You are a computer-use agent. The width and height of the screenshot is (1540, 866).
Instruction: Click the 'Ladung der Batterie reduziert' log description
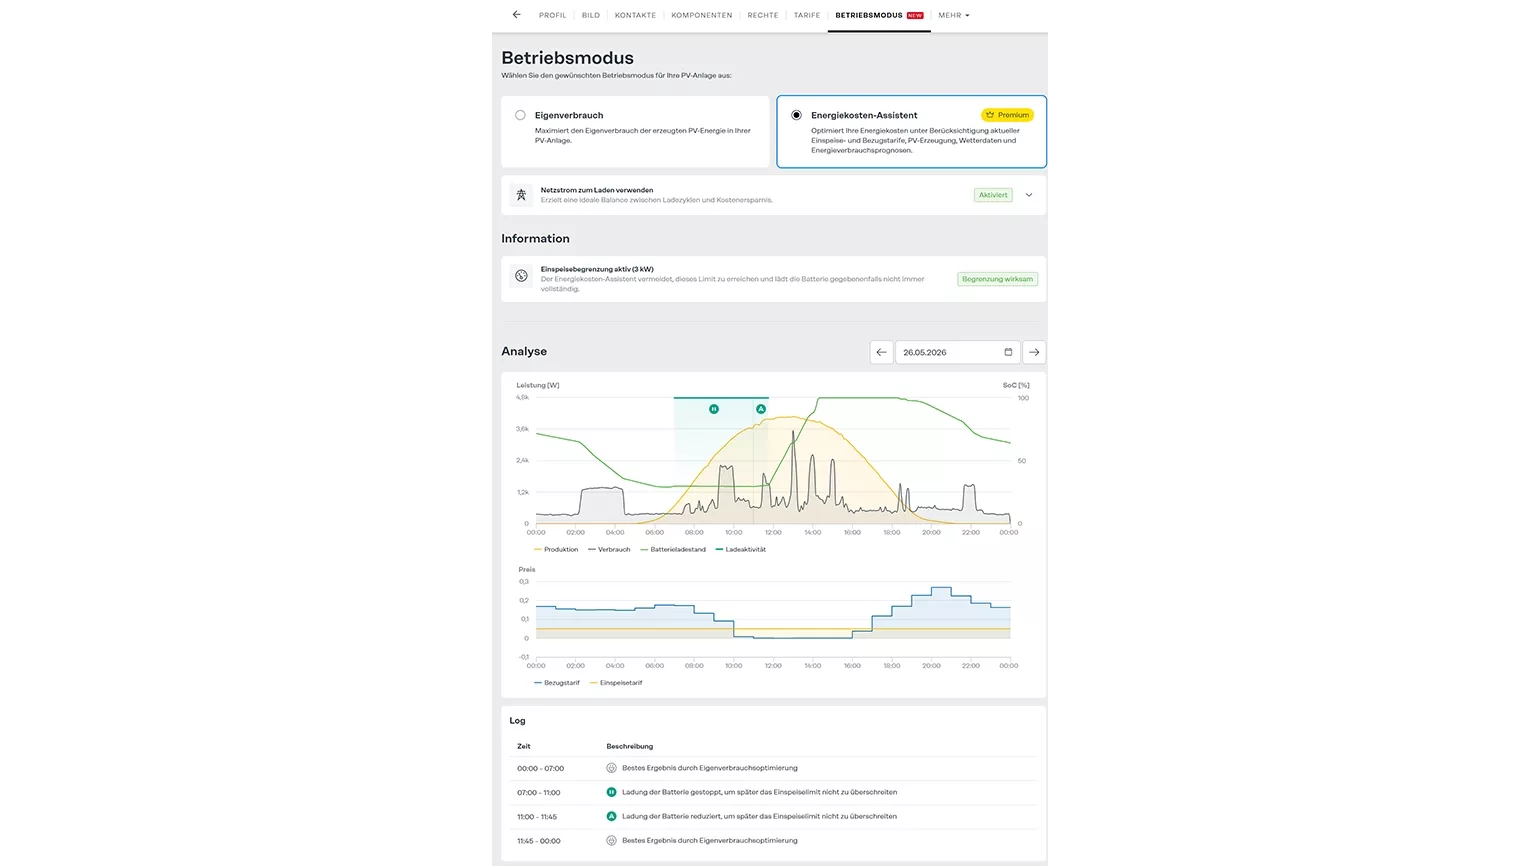(x=759, y=816)
